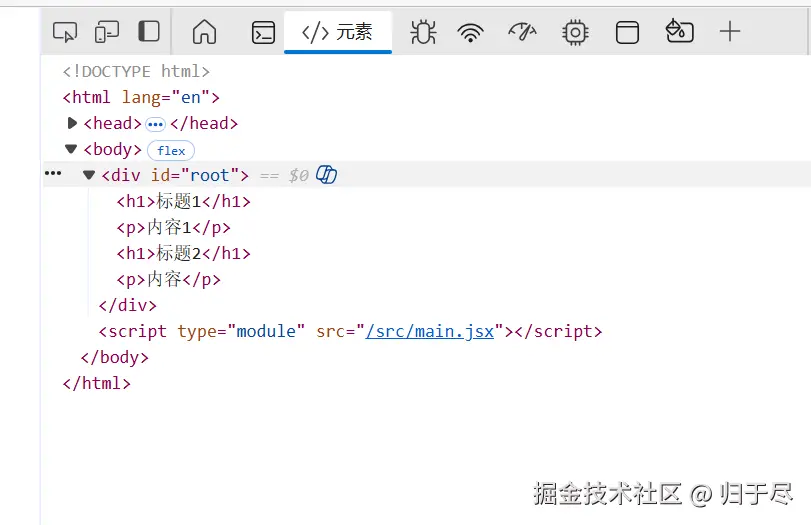This screenshot has width=811, height=525.
Task: Open the Application window tool
Action: pyautogui.click(x=627, y=33)
